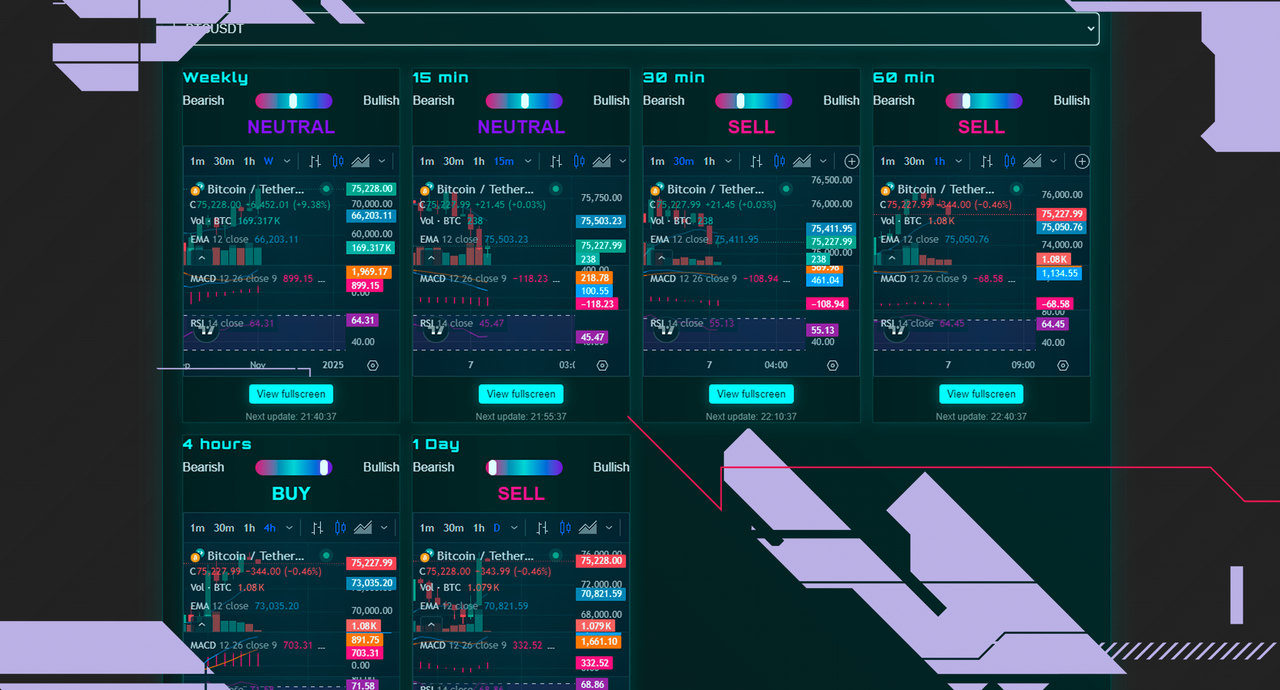Select bars chart style in Weekly widget
Screen dimensions: 1280x690
coord(315,161)
